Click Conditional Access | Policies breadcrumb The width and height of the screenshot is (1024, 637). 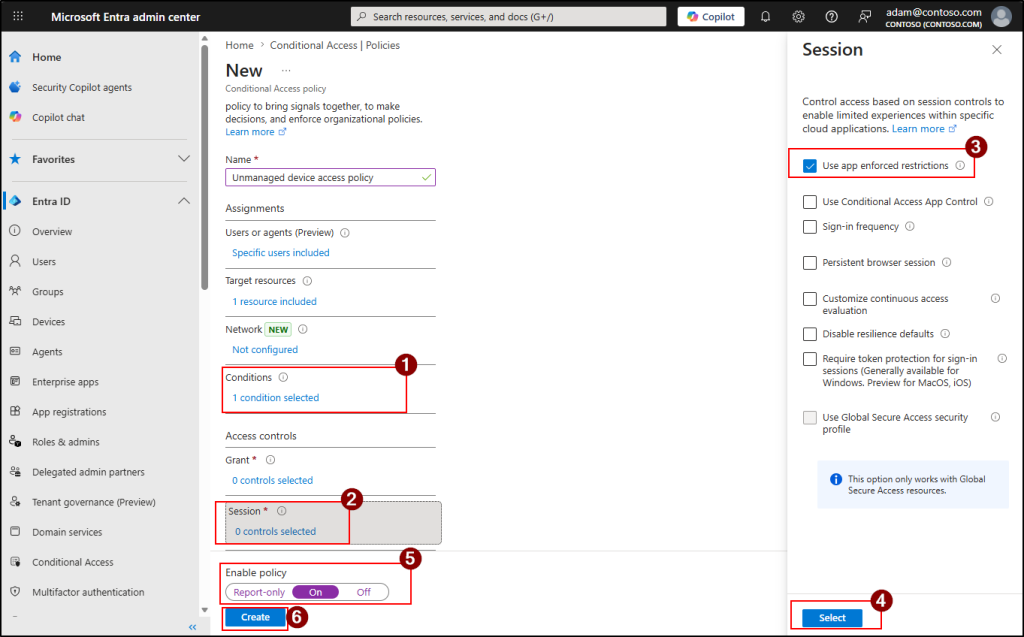pos(334,45)
